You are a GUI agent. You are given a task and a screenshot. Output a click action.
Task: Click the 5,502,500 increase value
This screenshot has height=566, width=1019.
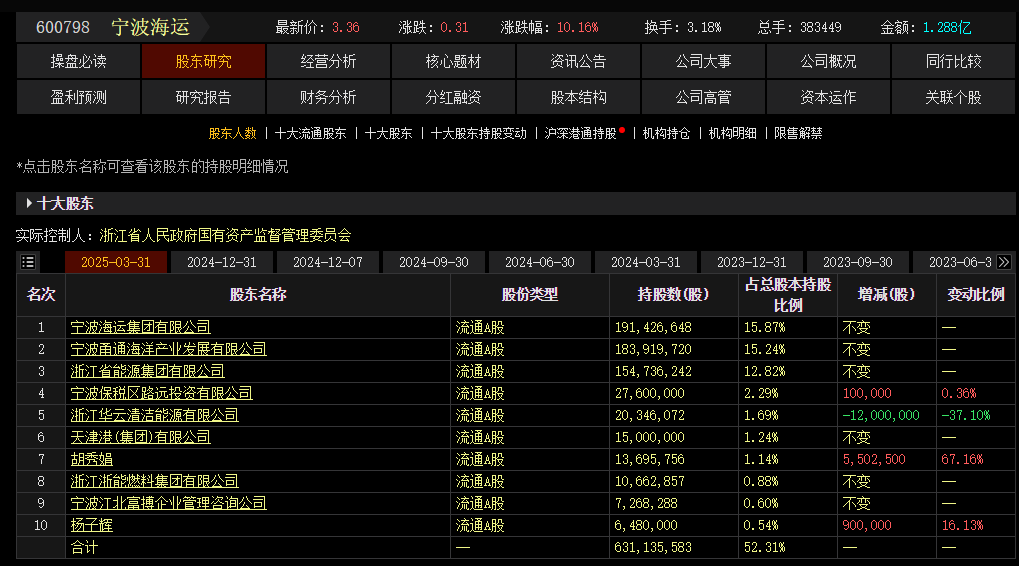[x=874, y=459]
